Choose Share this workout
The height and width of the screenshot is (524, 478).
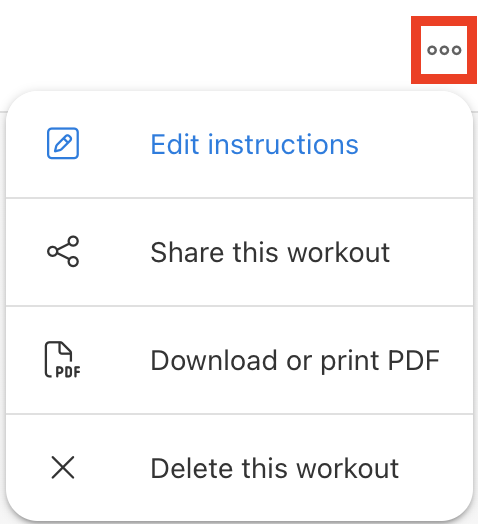click(x=239, y=252)
